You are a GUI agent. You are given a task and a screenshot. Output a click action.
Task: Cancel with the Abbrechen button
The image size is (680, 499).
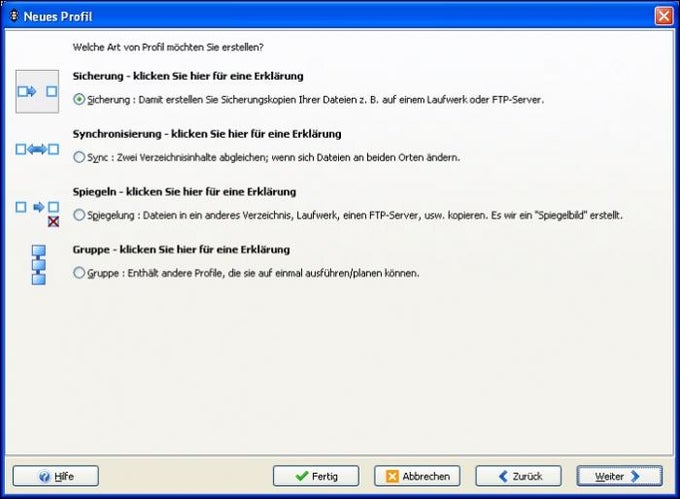pos(417,476)
